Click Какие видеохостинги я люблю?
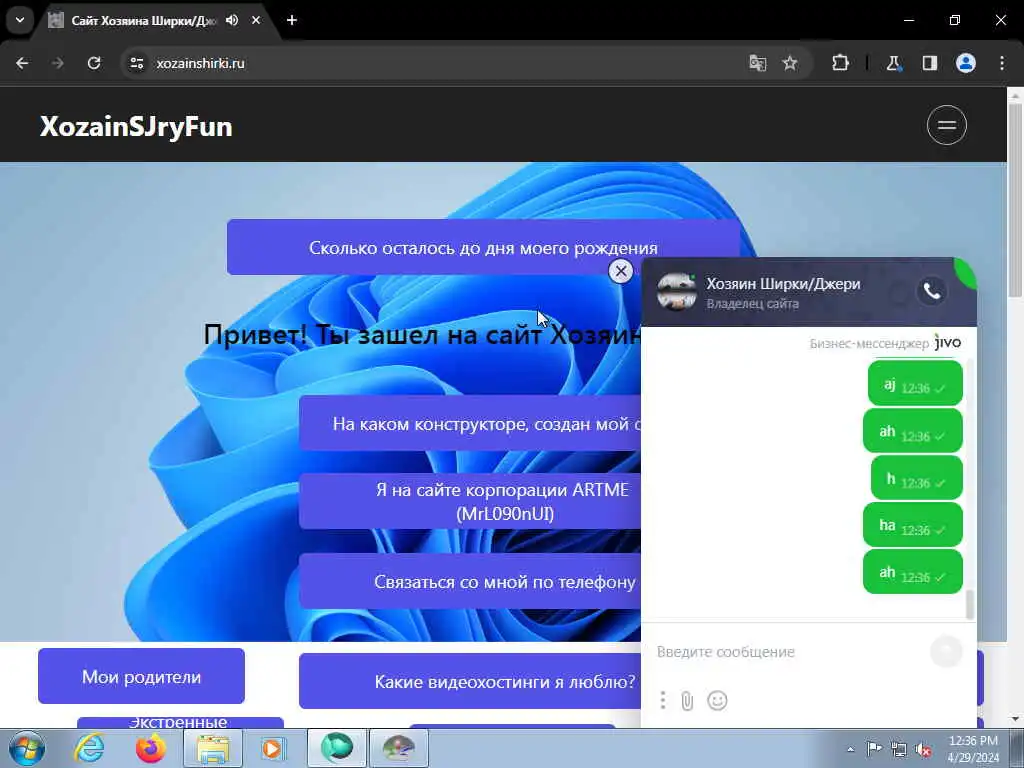Image resolution: width=1024 pixels, height=768 pixels. [x=470, y=681]
